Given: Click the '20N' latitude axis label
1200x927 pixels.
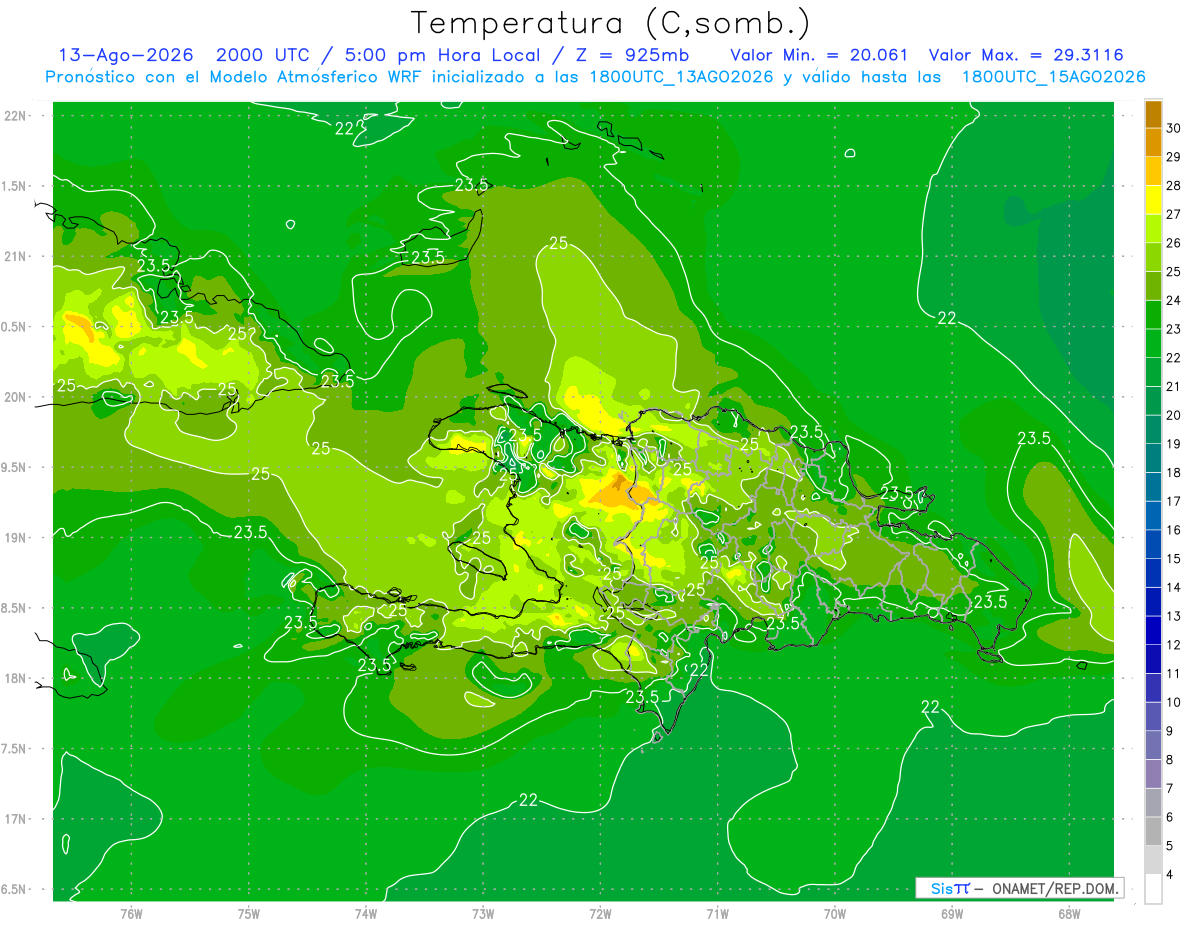Looking at the screenshot, I should click(x=16, y=397).
